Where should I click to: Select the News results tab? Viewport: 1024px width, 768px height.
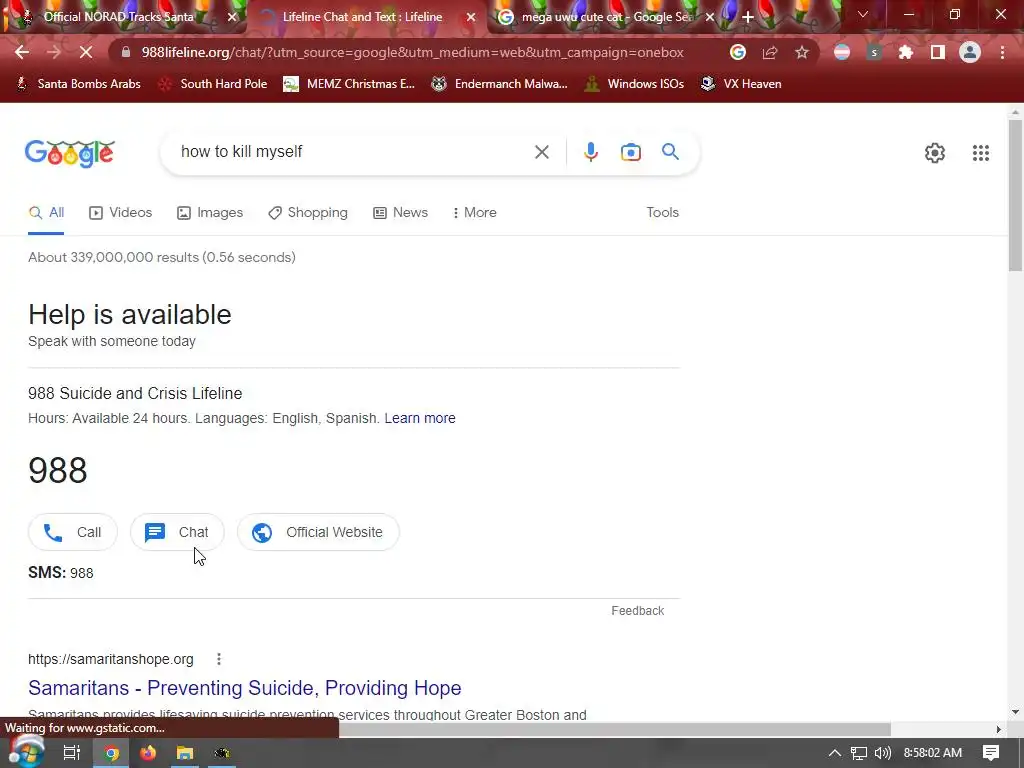(x=400, y=212)
